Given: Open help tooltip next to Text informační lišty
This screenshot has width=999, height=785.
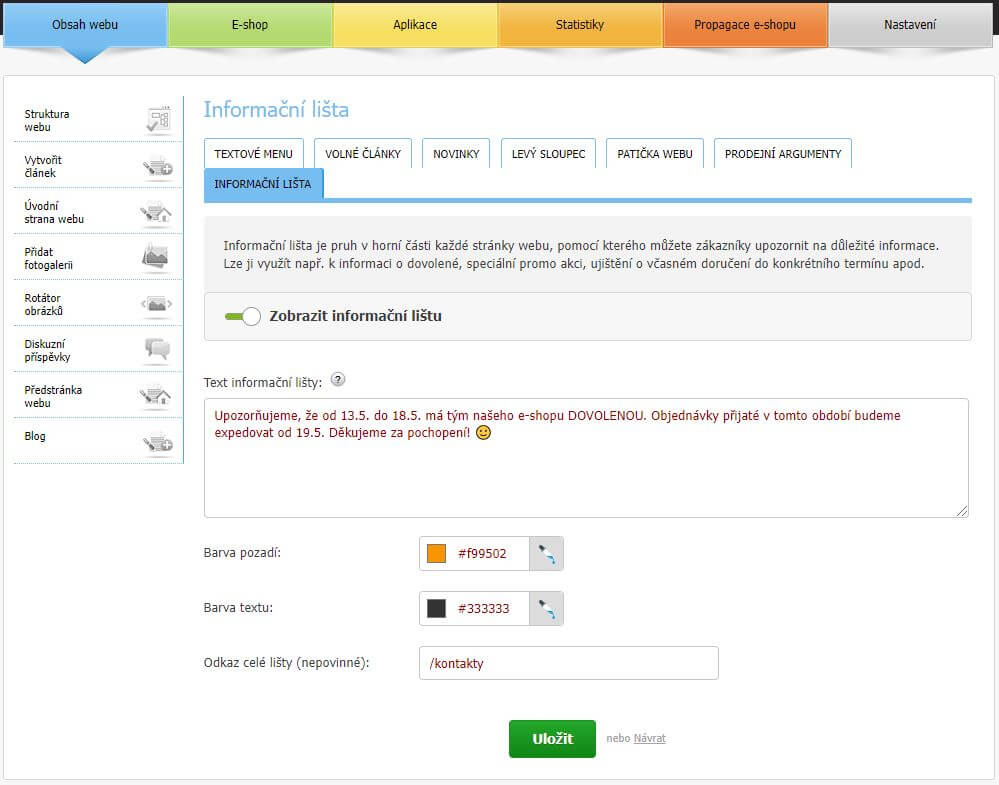Looking at the screenshot, I should (338, 379).
